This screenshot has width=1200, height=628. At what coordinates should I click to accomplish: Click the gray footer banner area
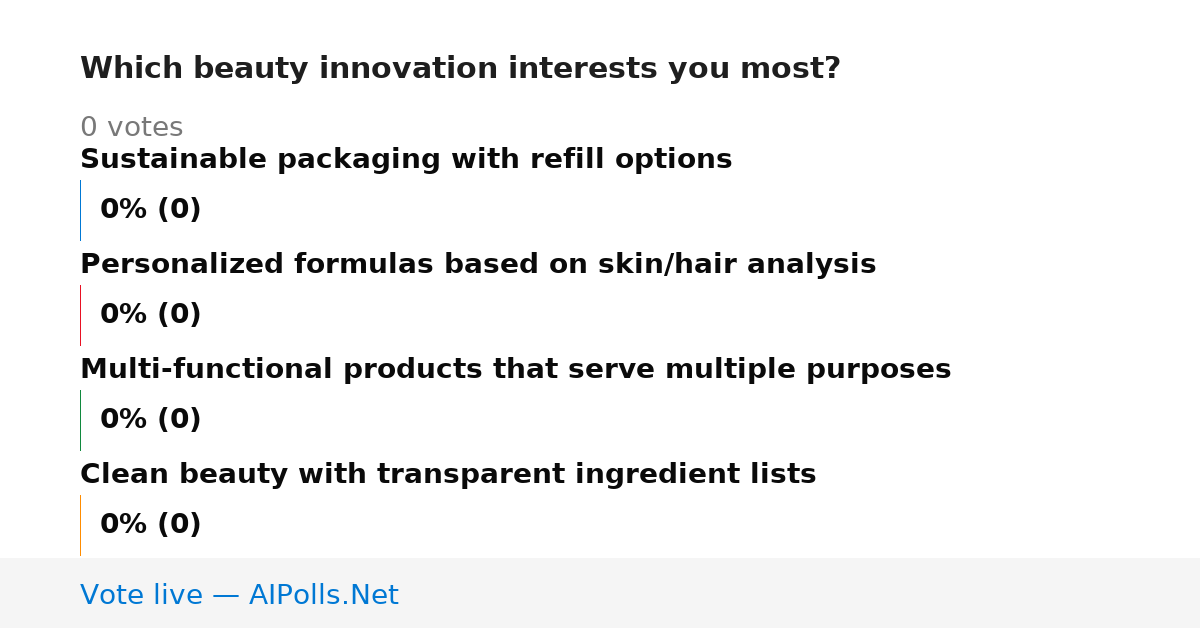click(600, 593)
